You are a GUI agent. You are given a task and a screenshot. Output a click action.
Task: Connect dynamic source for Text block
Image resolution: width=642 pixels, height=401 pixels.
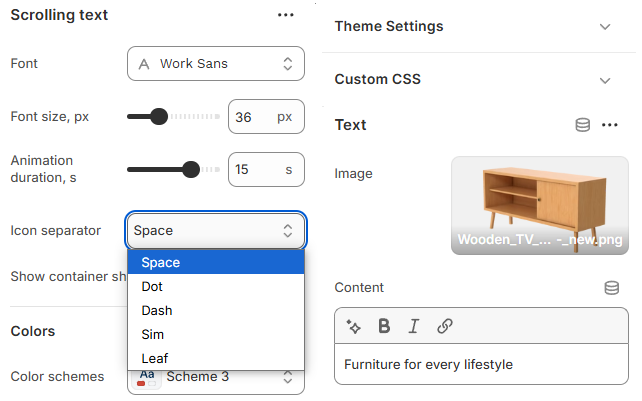point(583,125)
